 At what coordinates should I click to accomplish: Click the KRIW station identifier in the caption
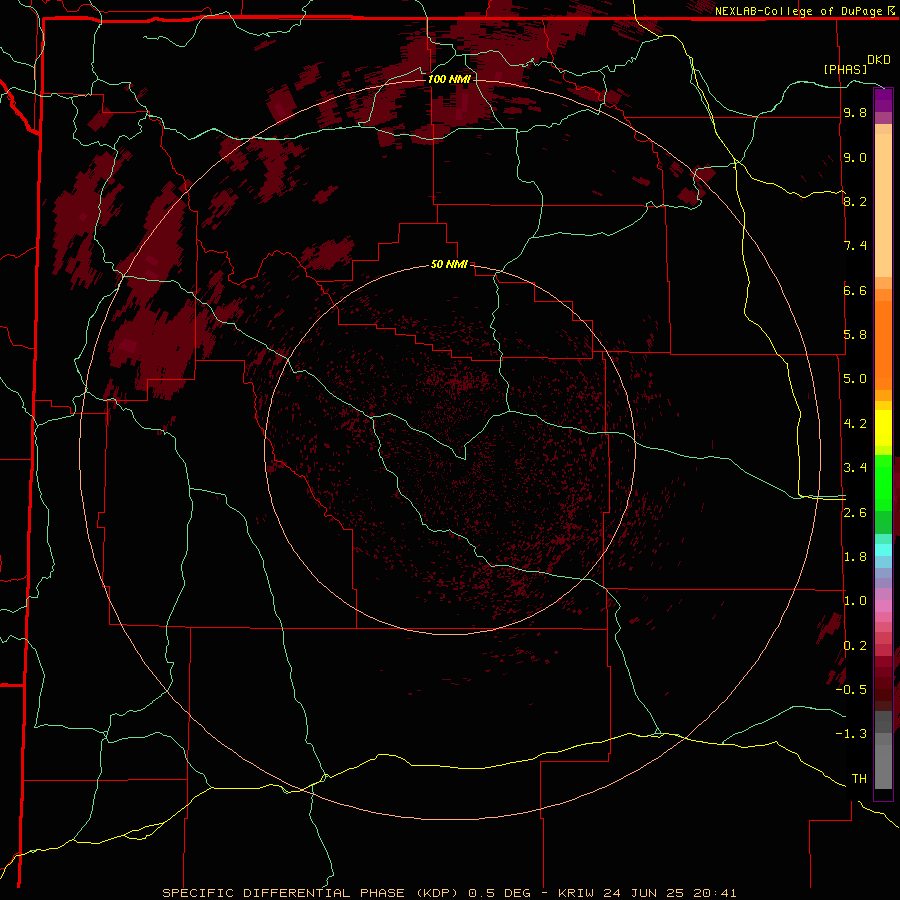click(576, 893)
